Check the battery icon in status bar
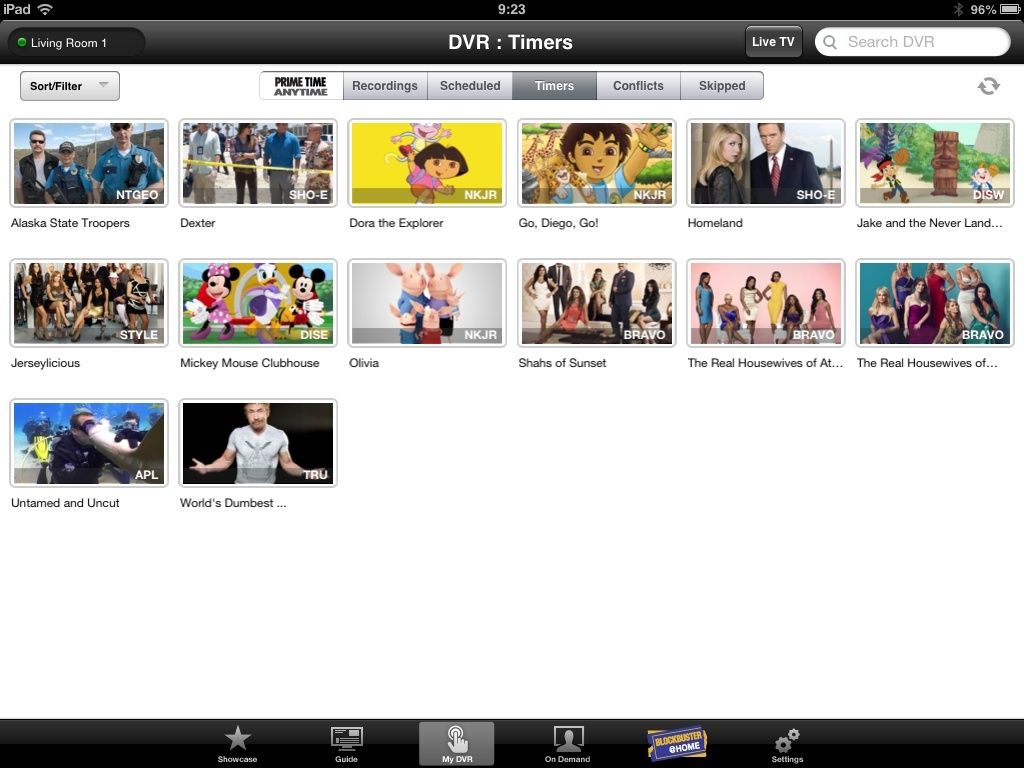 pos(1010,9)
